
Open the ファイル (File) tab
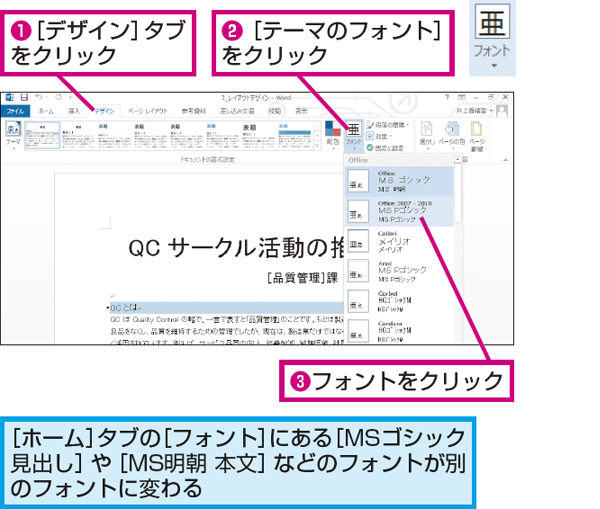tap(15, 111)
